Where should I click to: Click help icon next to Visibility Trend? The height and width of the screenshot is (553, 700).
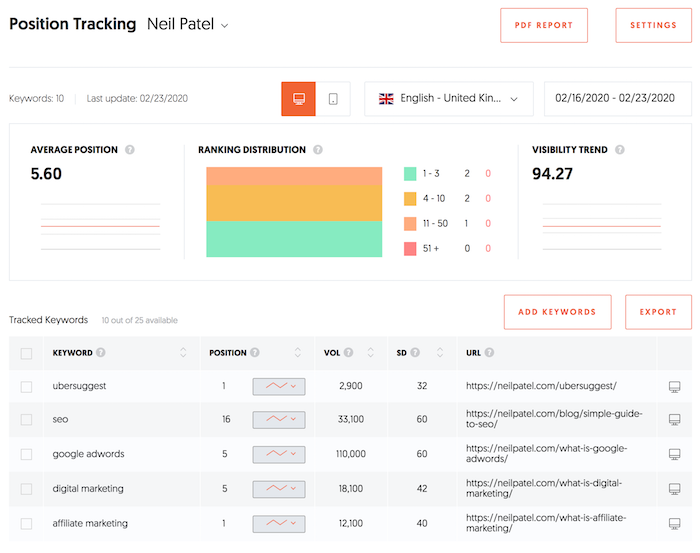pos(620,150)
